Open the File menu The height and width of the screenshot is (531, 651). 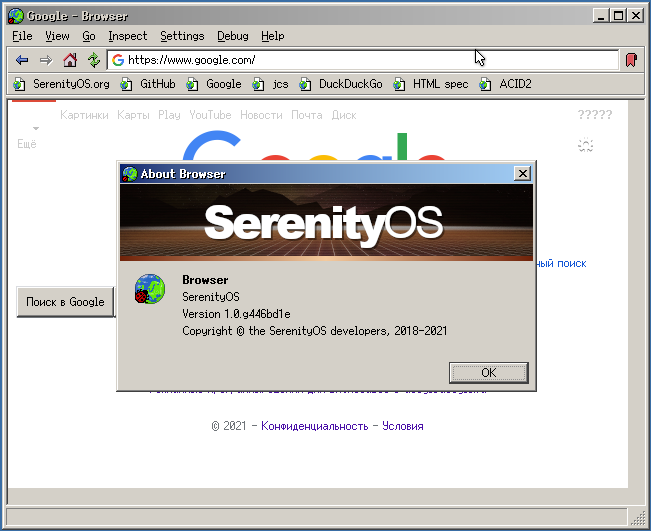[22, 36]
